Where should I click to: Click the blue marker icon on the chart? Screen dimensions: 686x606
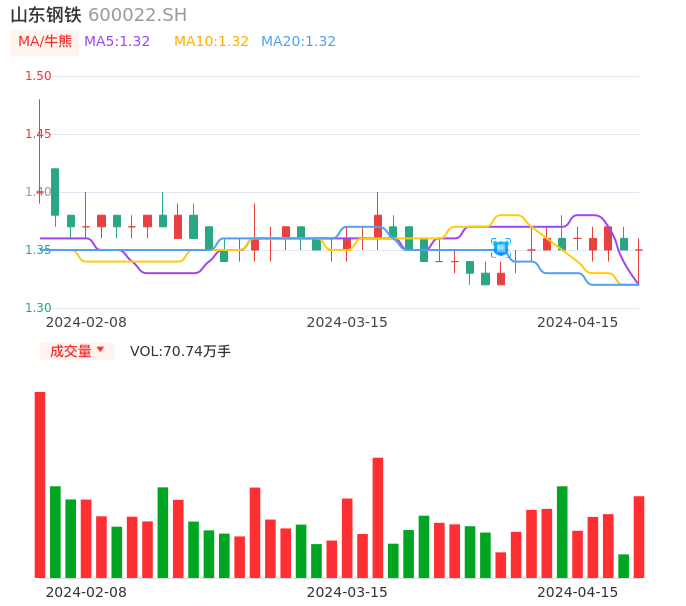point(500,248)
